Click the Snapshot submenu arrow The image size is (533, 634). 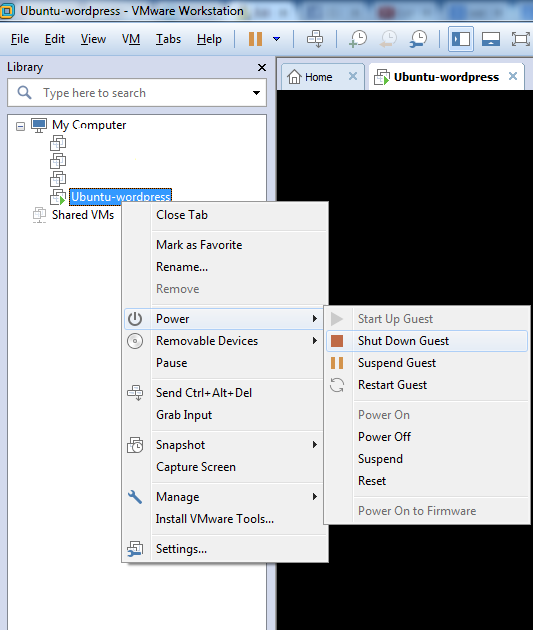tap(315, 445)
